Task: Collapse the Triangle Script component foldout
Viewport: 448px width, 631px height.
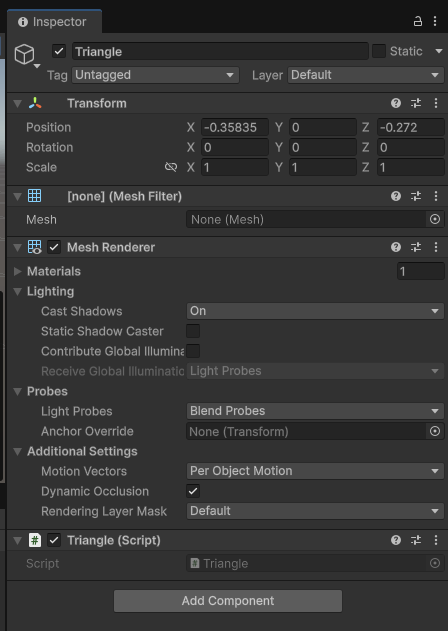Action: tap(17, 540)
